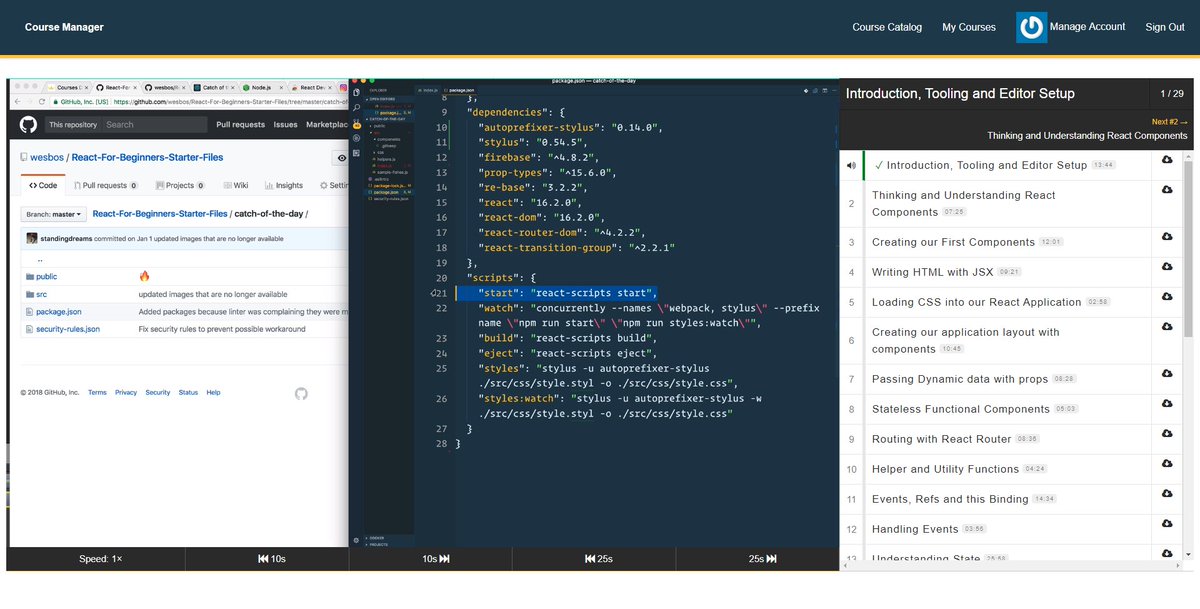Jump to the Next #2 lesson link
This screenshot has width=1200, height=609.
pos(1170,122)
